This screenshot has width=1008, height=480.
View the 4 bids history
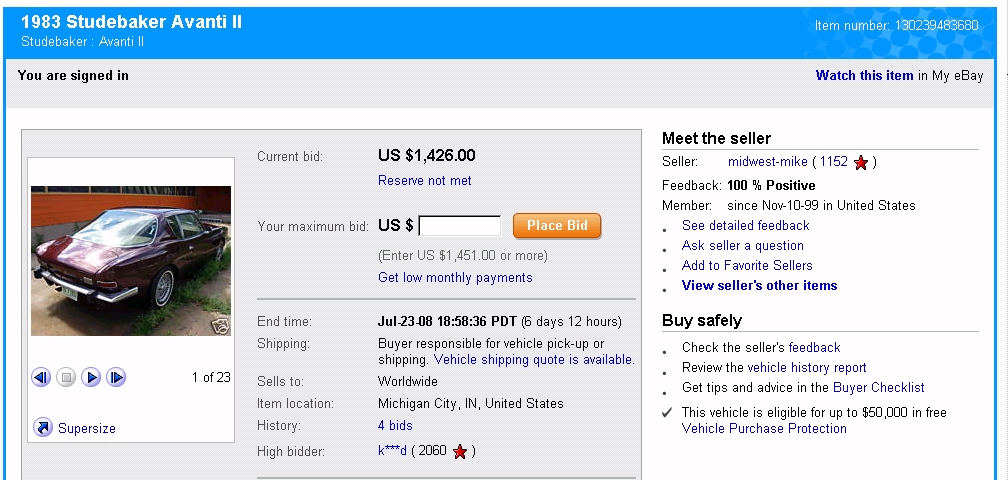[395, 426]
